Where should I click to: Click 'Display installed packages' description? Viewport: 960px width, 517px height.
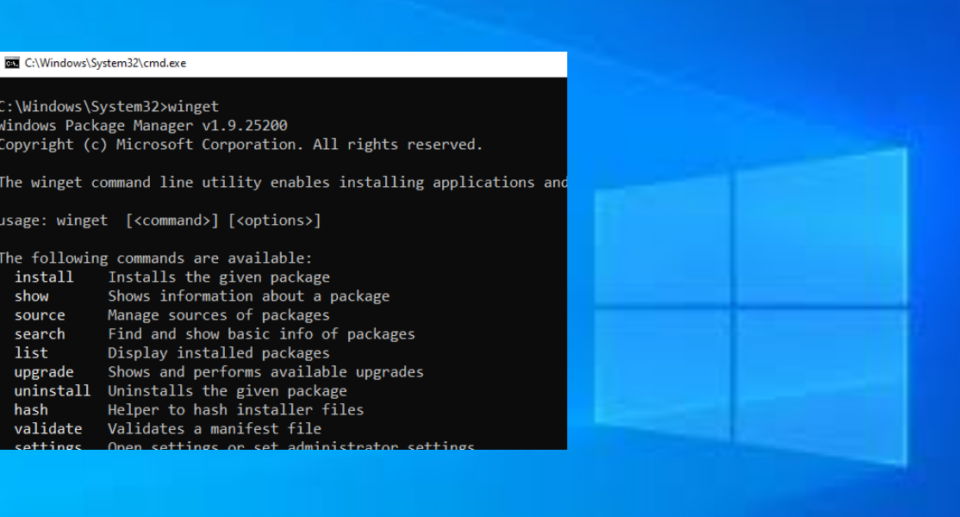219,353
